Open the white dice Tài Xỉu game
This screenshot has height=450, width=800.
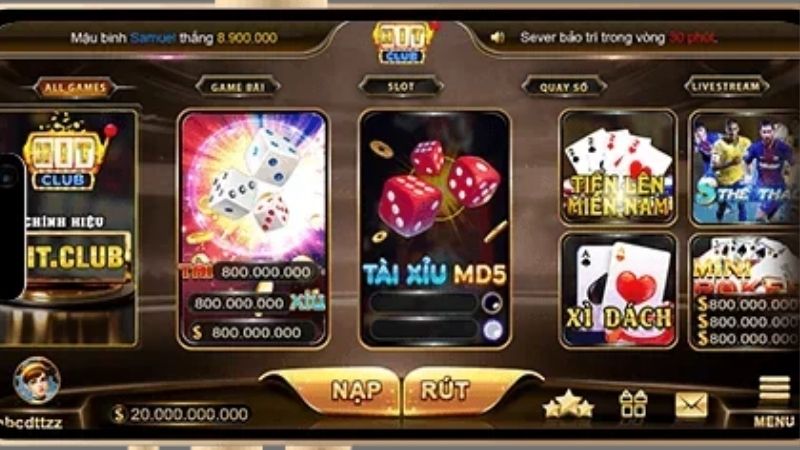[253, 229]
